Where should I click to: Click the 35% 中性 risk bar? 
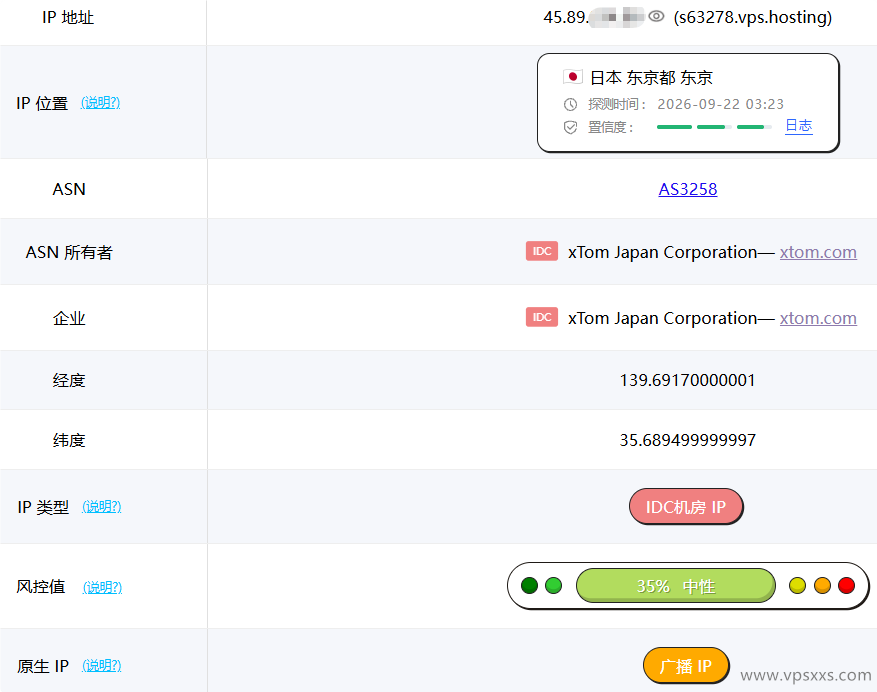(x=676, y=586)
